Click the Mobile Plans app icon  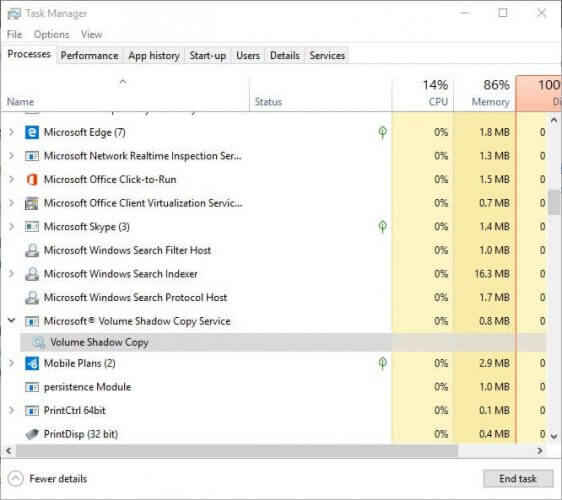(x=32, y=363)
